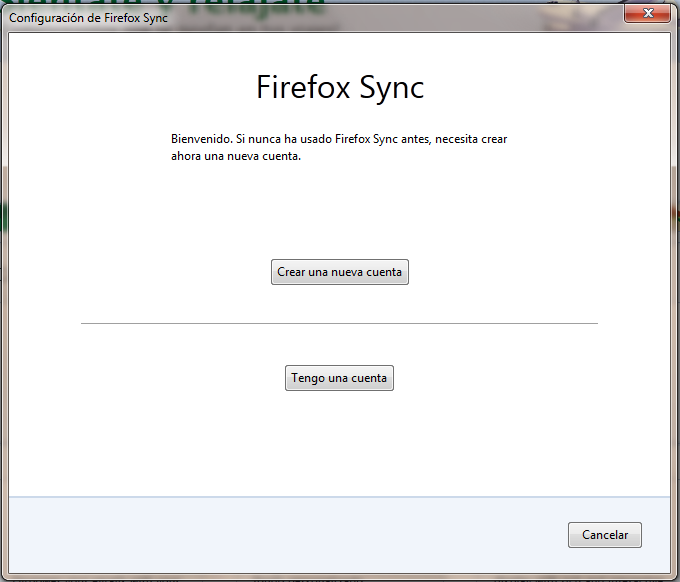Viewport: 680px width, 582px height.
Task: Click the dialog's left window border
Action: coord(4,300)
